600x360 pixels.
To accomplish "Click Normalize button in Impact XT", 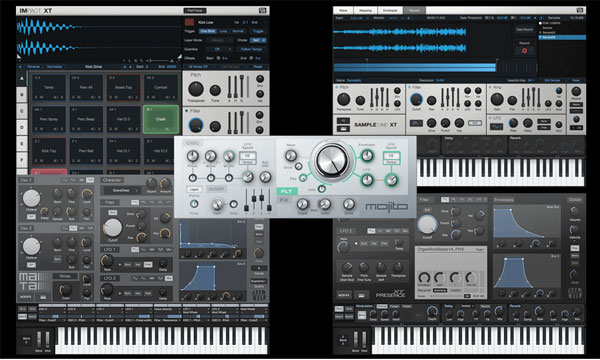I will [54, 67].
